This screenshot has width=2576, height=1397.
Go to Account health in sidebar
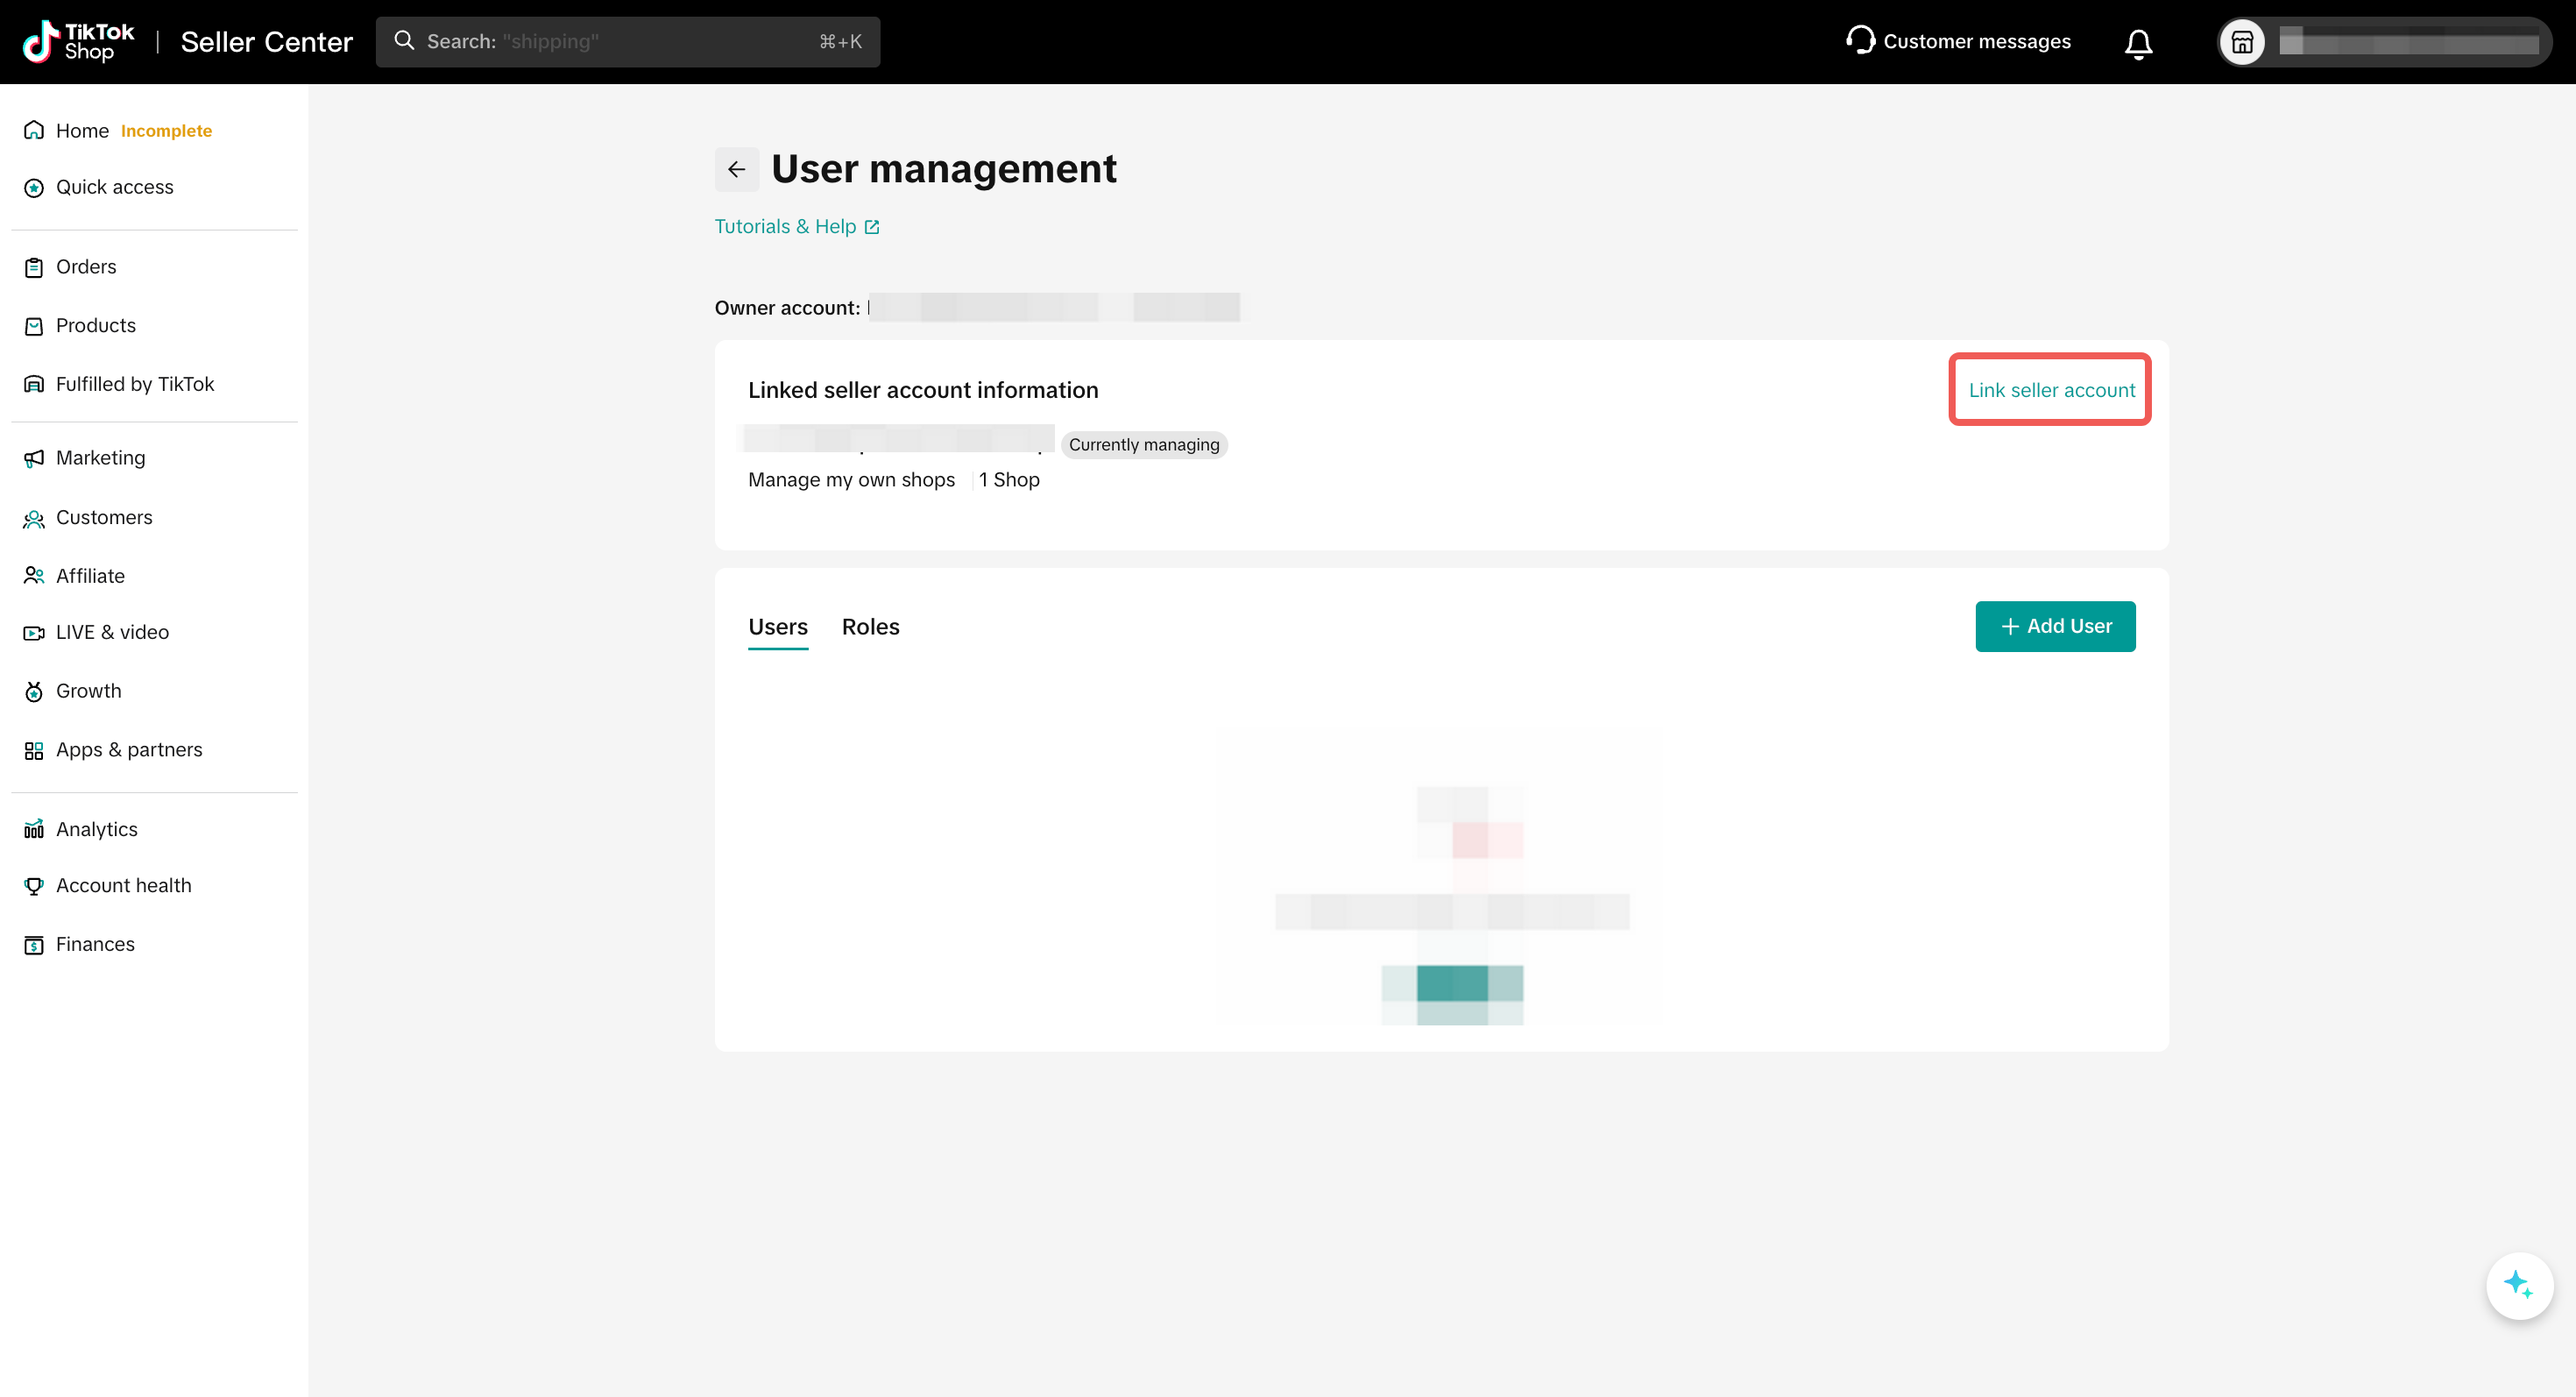pyautogui.click(x=123, y=886)
